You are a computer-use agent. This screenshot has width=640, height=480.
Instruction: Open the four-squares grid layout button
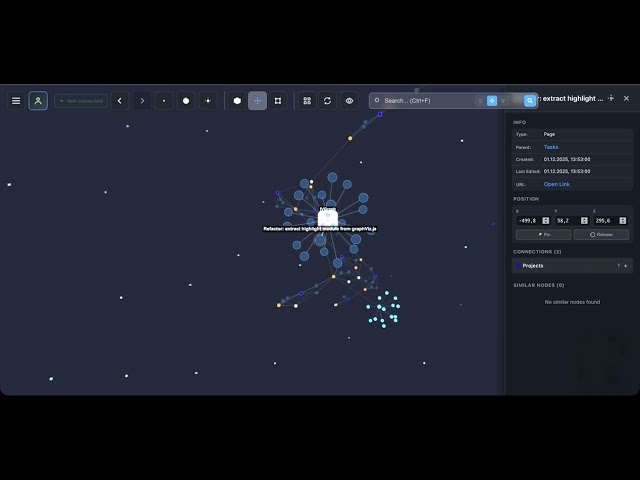click(x=307, y=101)
